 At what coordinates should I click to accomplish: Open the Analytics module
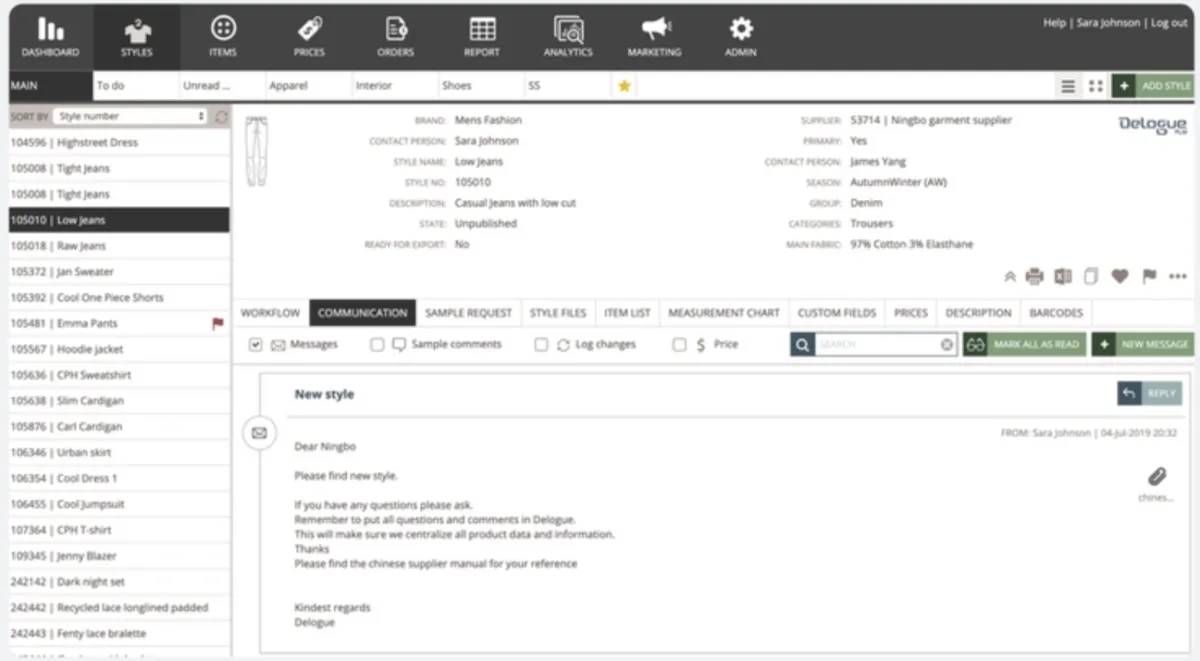click(x=568, y=37)
